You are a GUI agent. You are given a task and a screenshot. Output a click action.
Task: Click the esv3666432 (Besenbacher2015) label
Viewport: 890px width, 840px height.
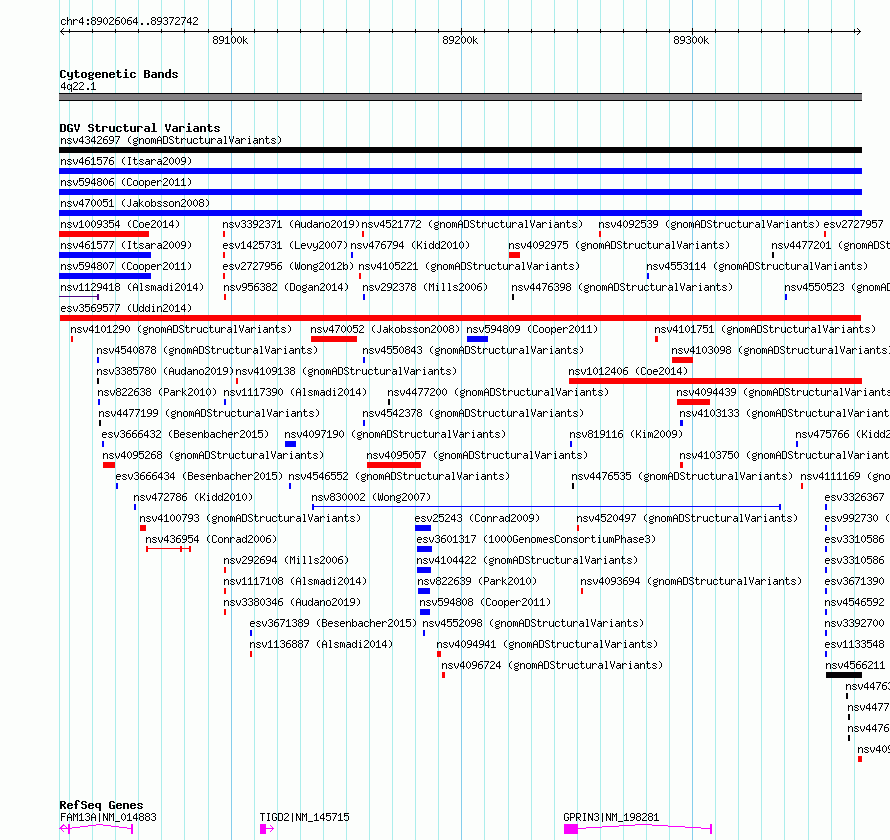tap(186, 434)
